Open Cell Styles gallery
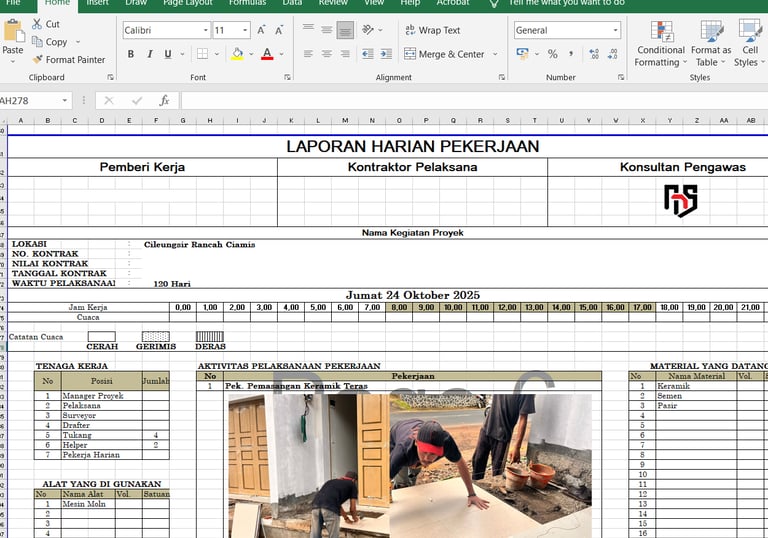The width and height of the screenshot is (768, 538). (x=749, y=44)
